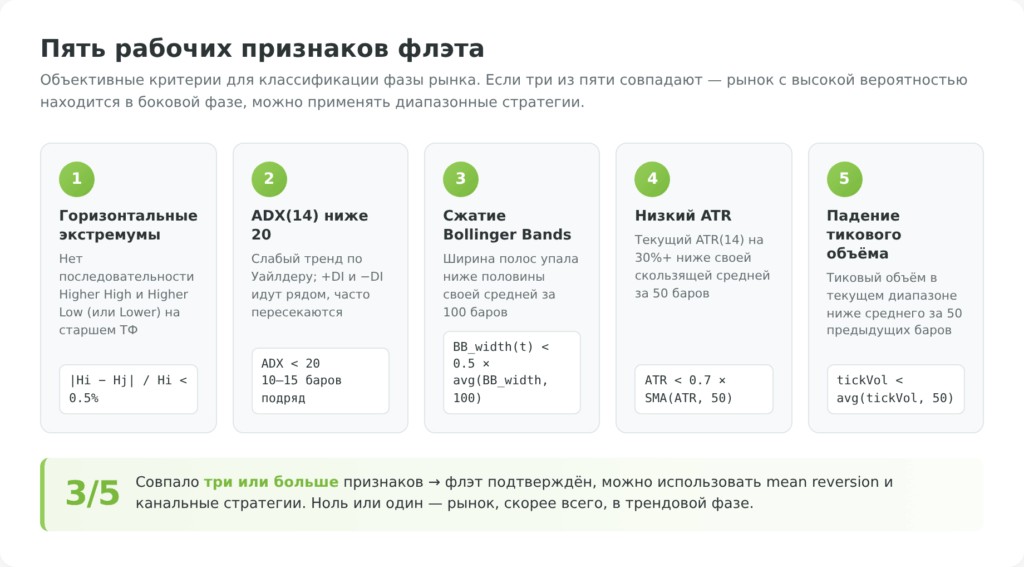
Task: Click the subtitle beginning 'Объективные критерии'
Action: [x=504, y=91]
